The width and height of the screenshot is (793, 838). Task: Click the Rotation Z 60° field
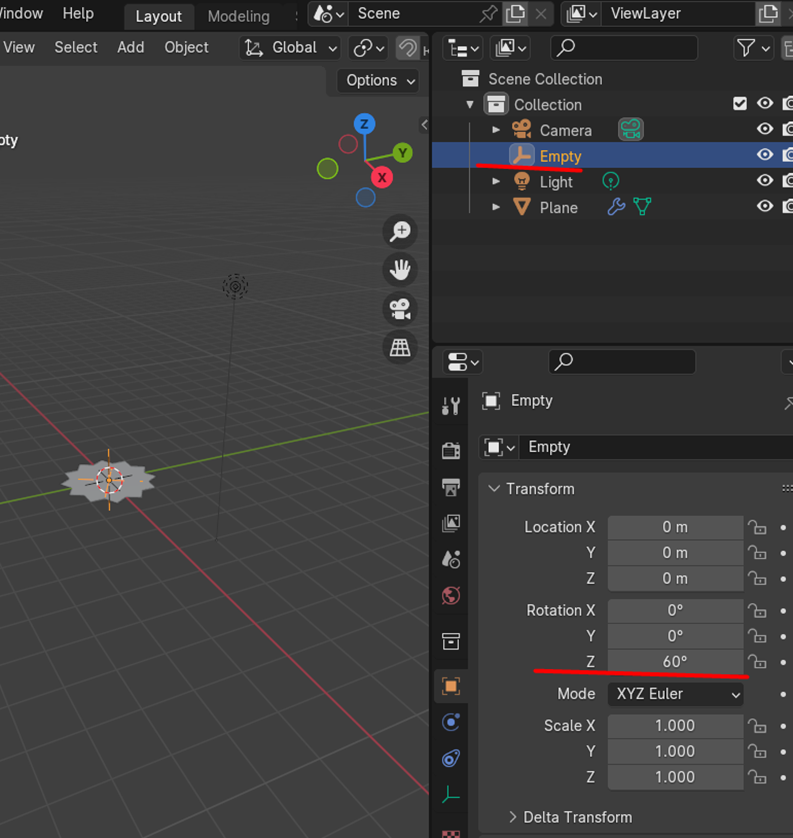click(x=675, y=662)
